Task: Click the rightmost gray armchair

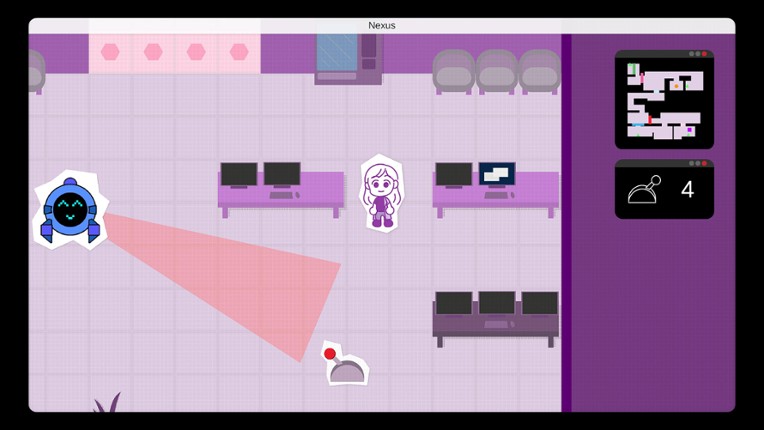Action: tap(540, 70)
